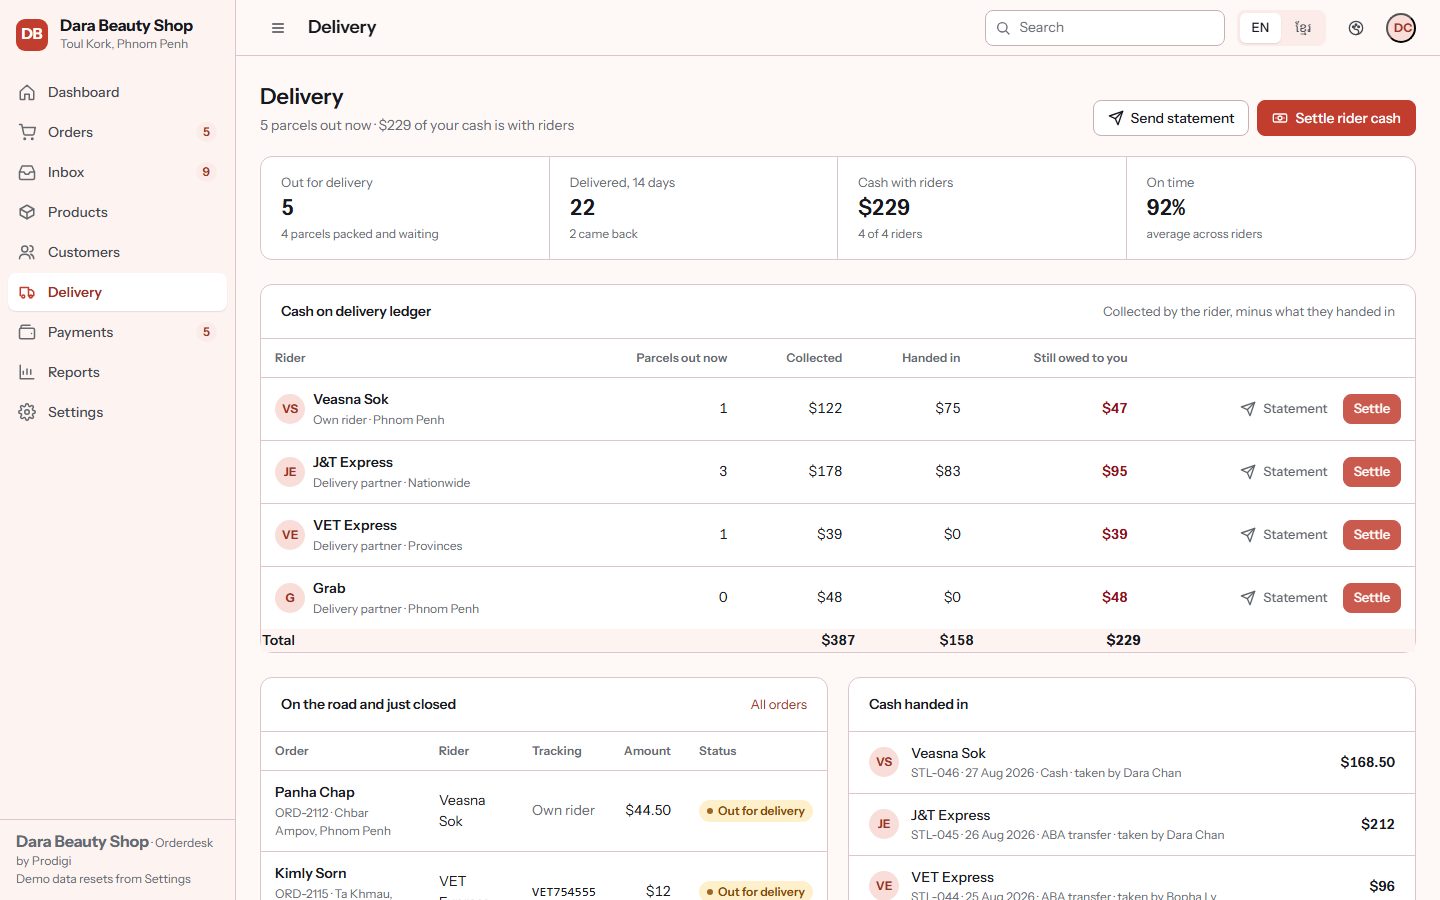Click Send statement button
Image resolution: width=1440 pixels, height=900 pixels.
click(x=1171, y=118)
